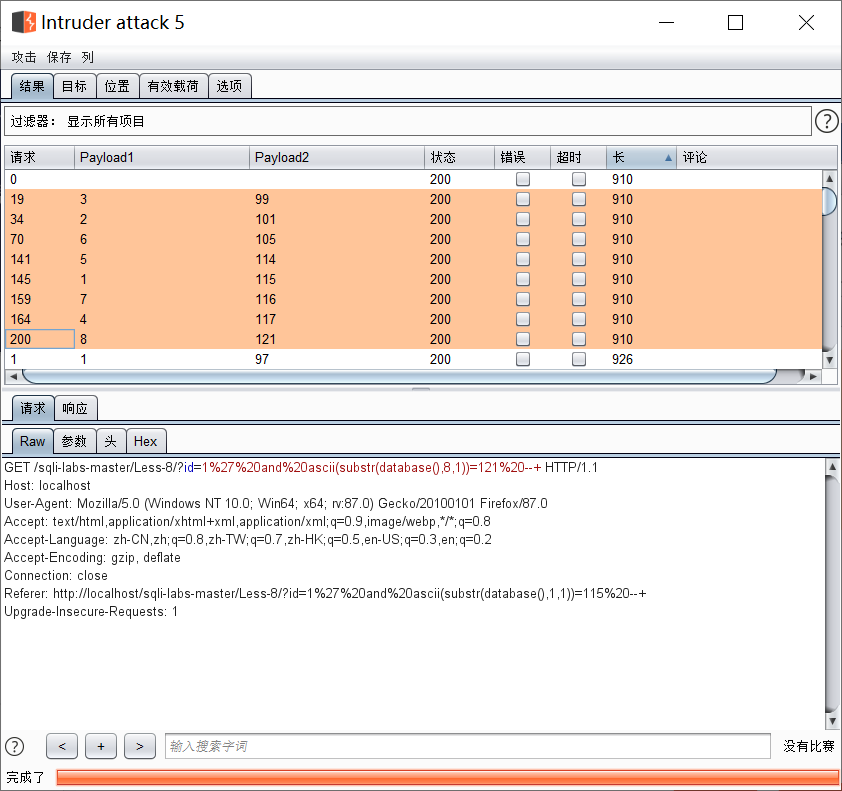Switch to the 结果 tab

point(32,86)
